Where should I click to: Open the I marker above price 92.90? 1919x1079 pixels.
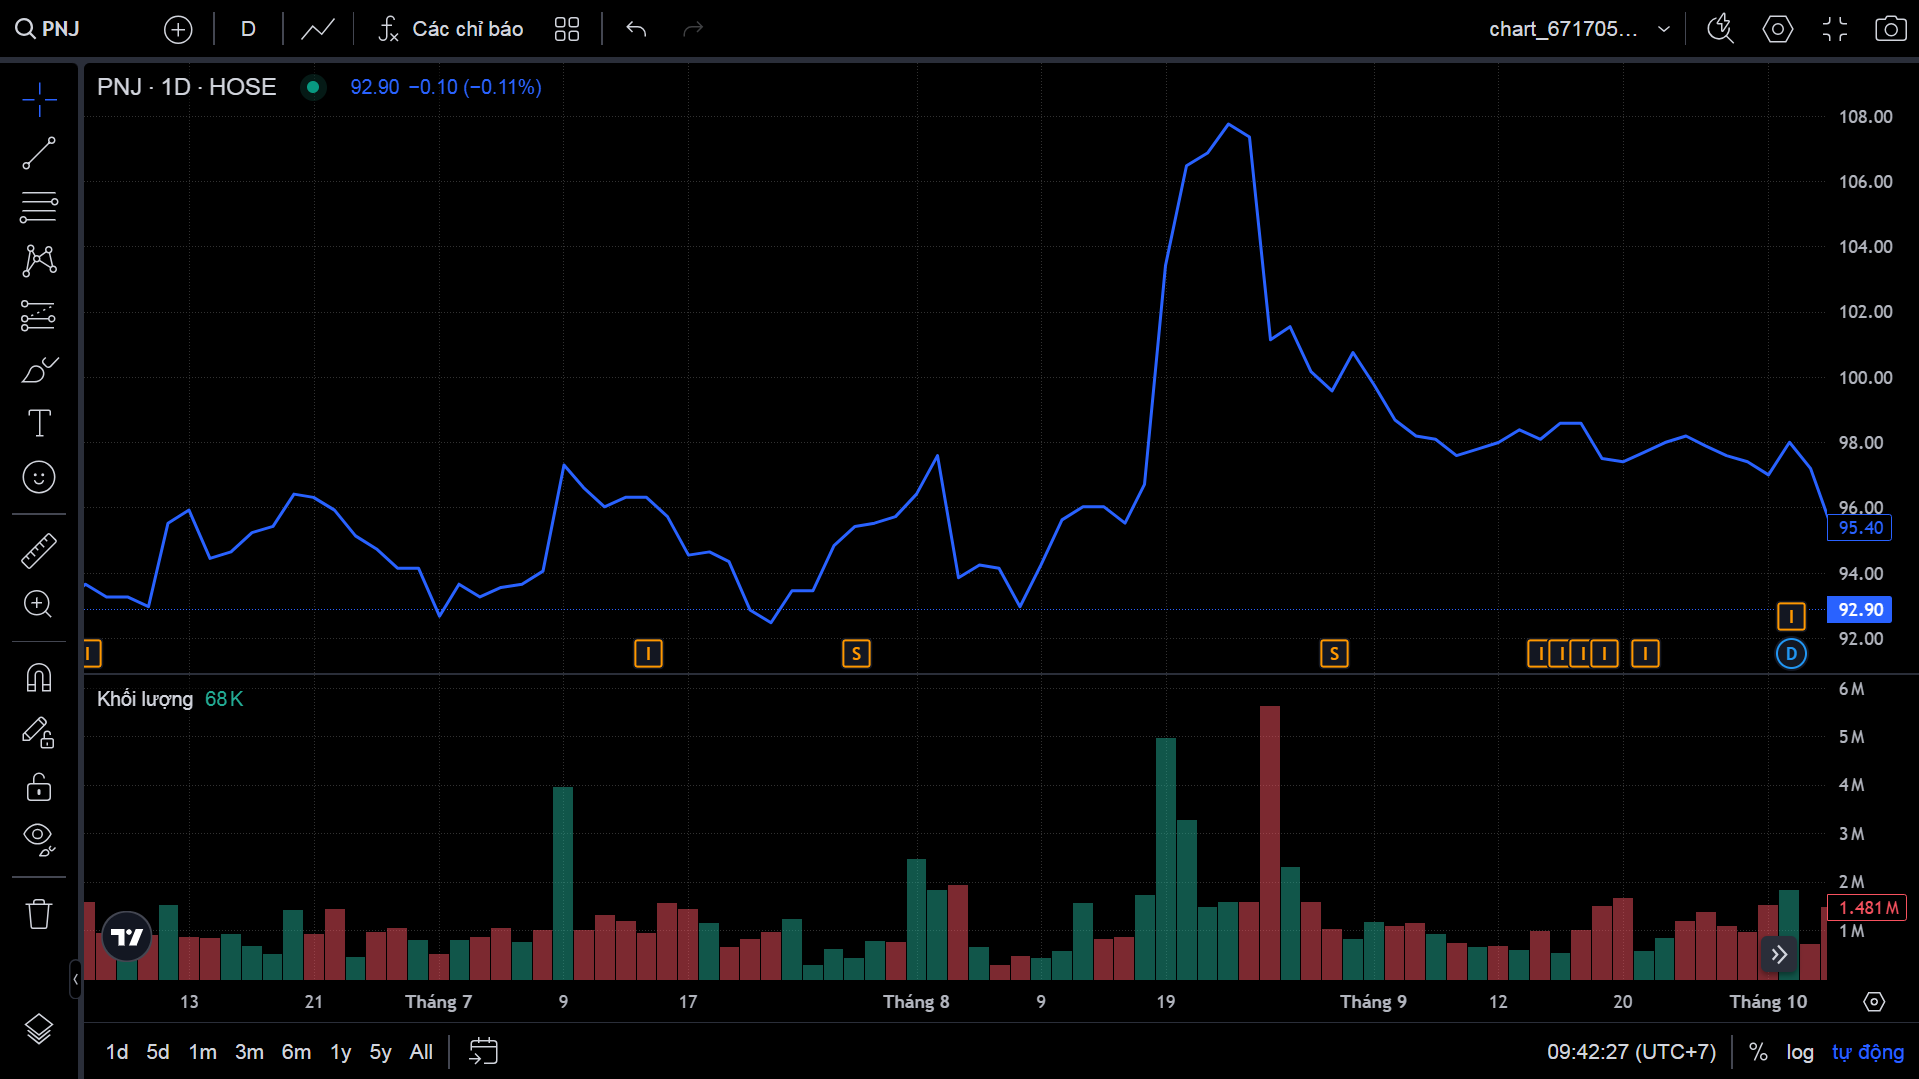(x=1791, y=616)
